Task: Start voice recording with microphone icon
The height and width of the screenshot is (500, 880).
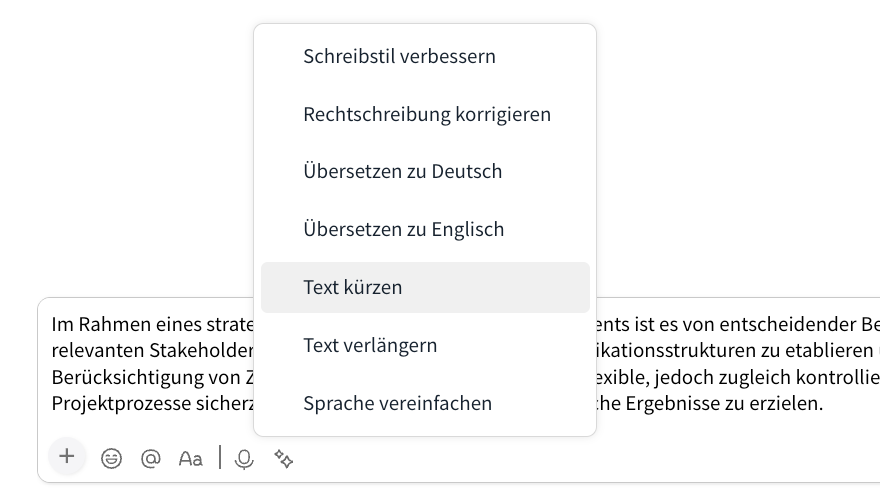Action: (x=243, y=458)
